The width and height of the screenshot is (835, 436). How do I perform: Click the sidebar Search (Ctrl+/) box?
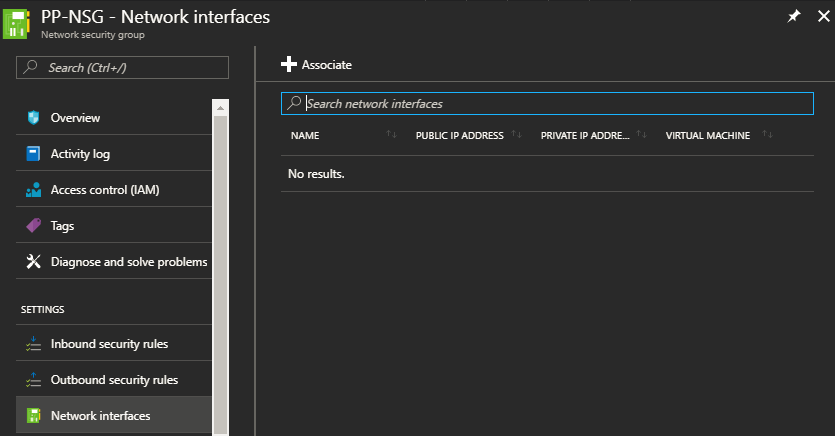click(122, 68)
